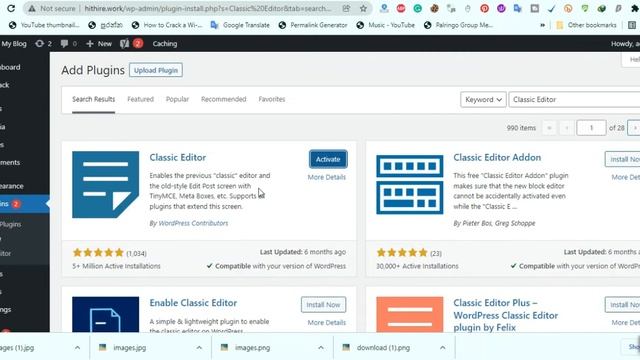Click the cookie extension icon

point(434,8)
